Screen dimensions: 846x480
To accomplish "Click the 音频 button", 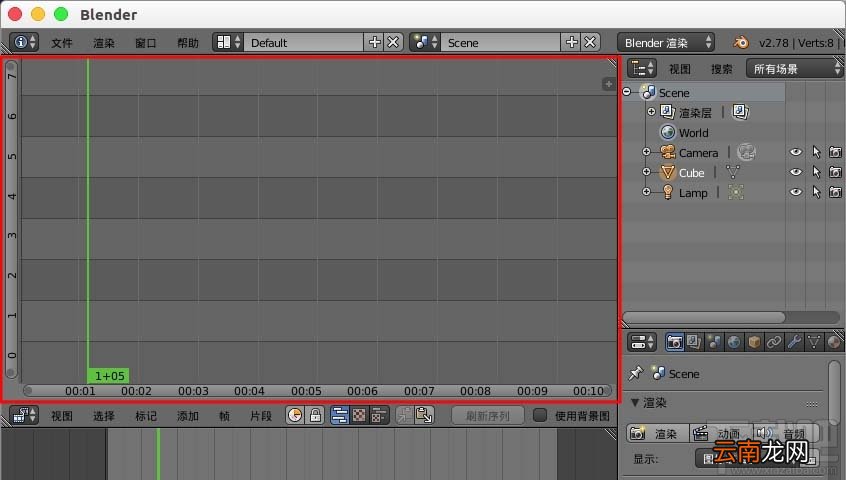I will 786,433.
